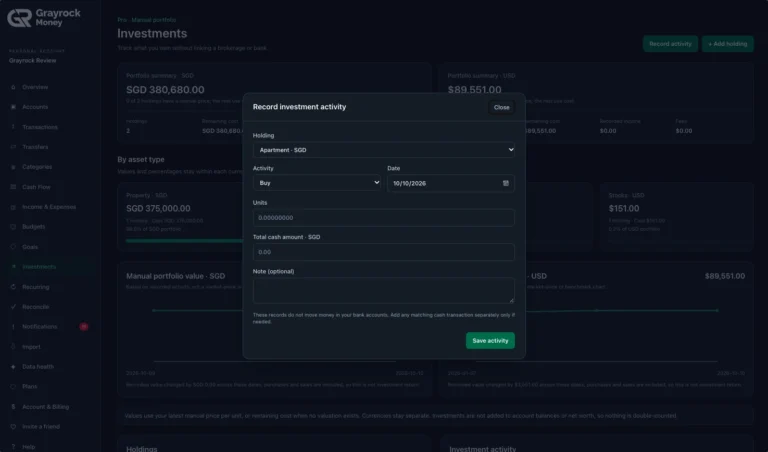Click the Grayrock Review account name
The width and height of the screenshot is (768, 452).
click(x=32, y=61)
